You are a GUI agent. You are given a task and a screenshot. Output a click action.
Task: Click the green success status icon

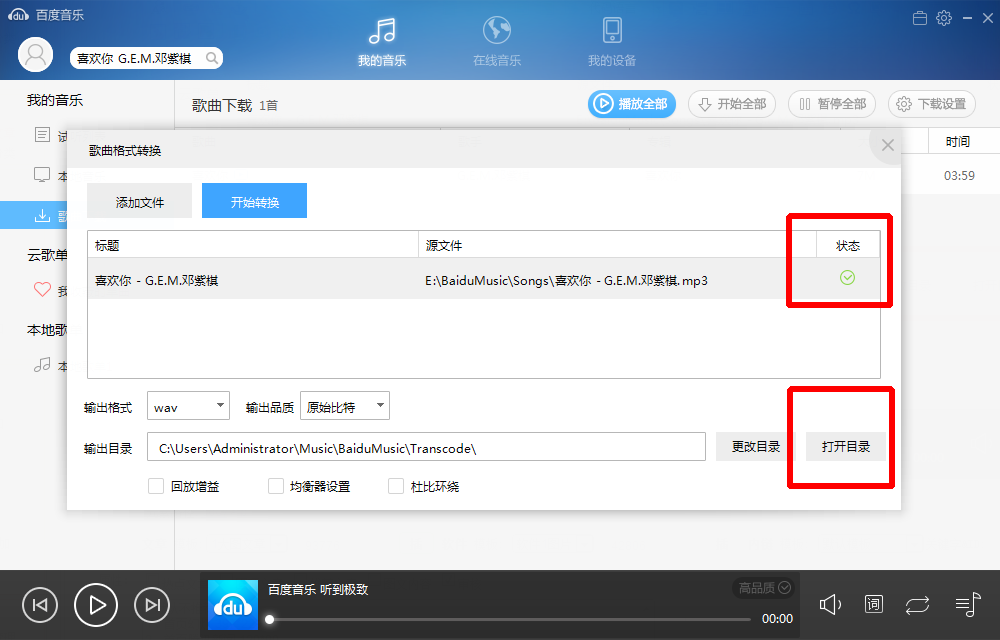coord(847,277)
